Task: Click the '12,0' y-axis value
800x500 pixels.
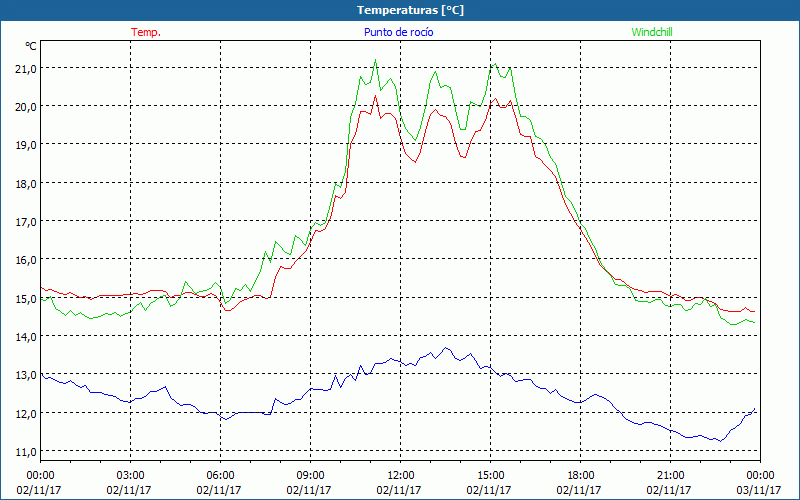Action: (x=25, y=413)
